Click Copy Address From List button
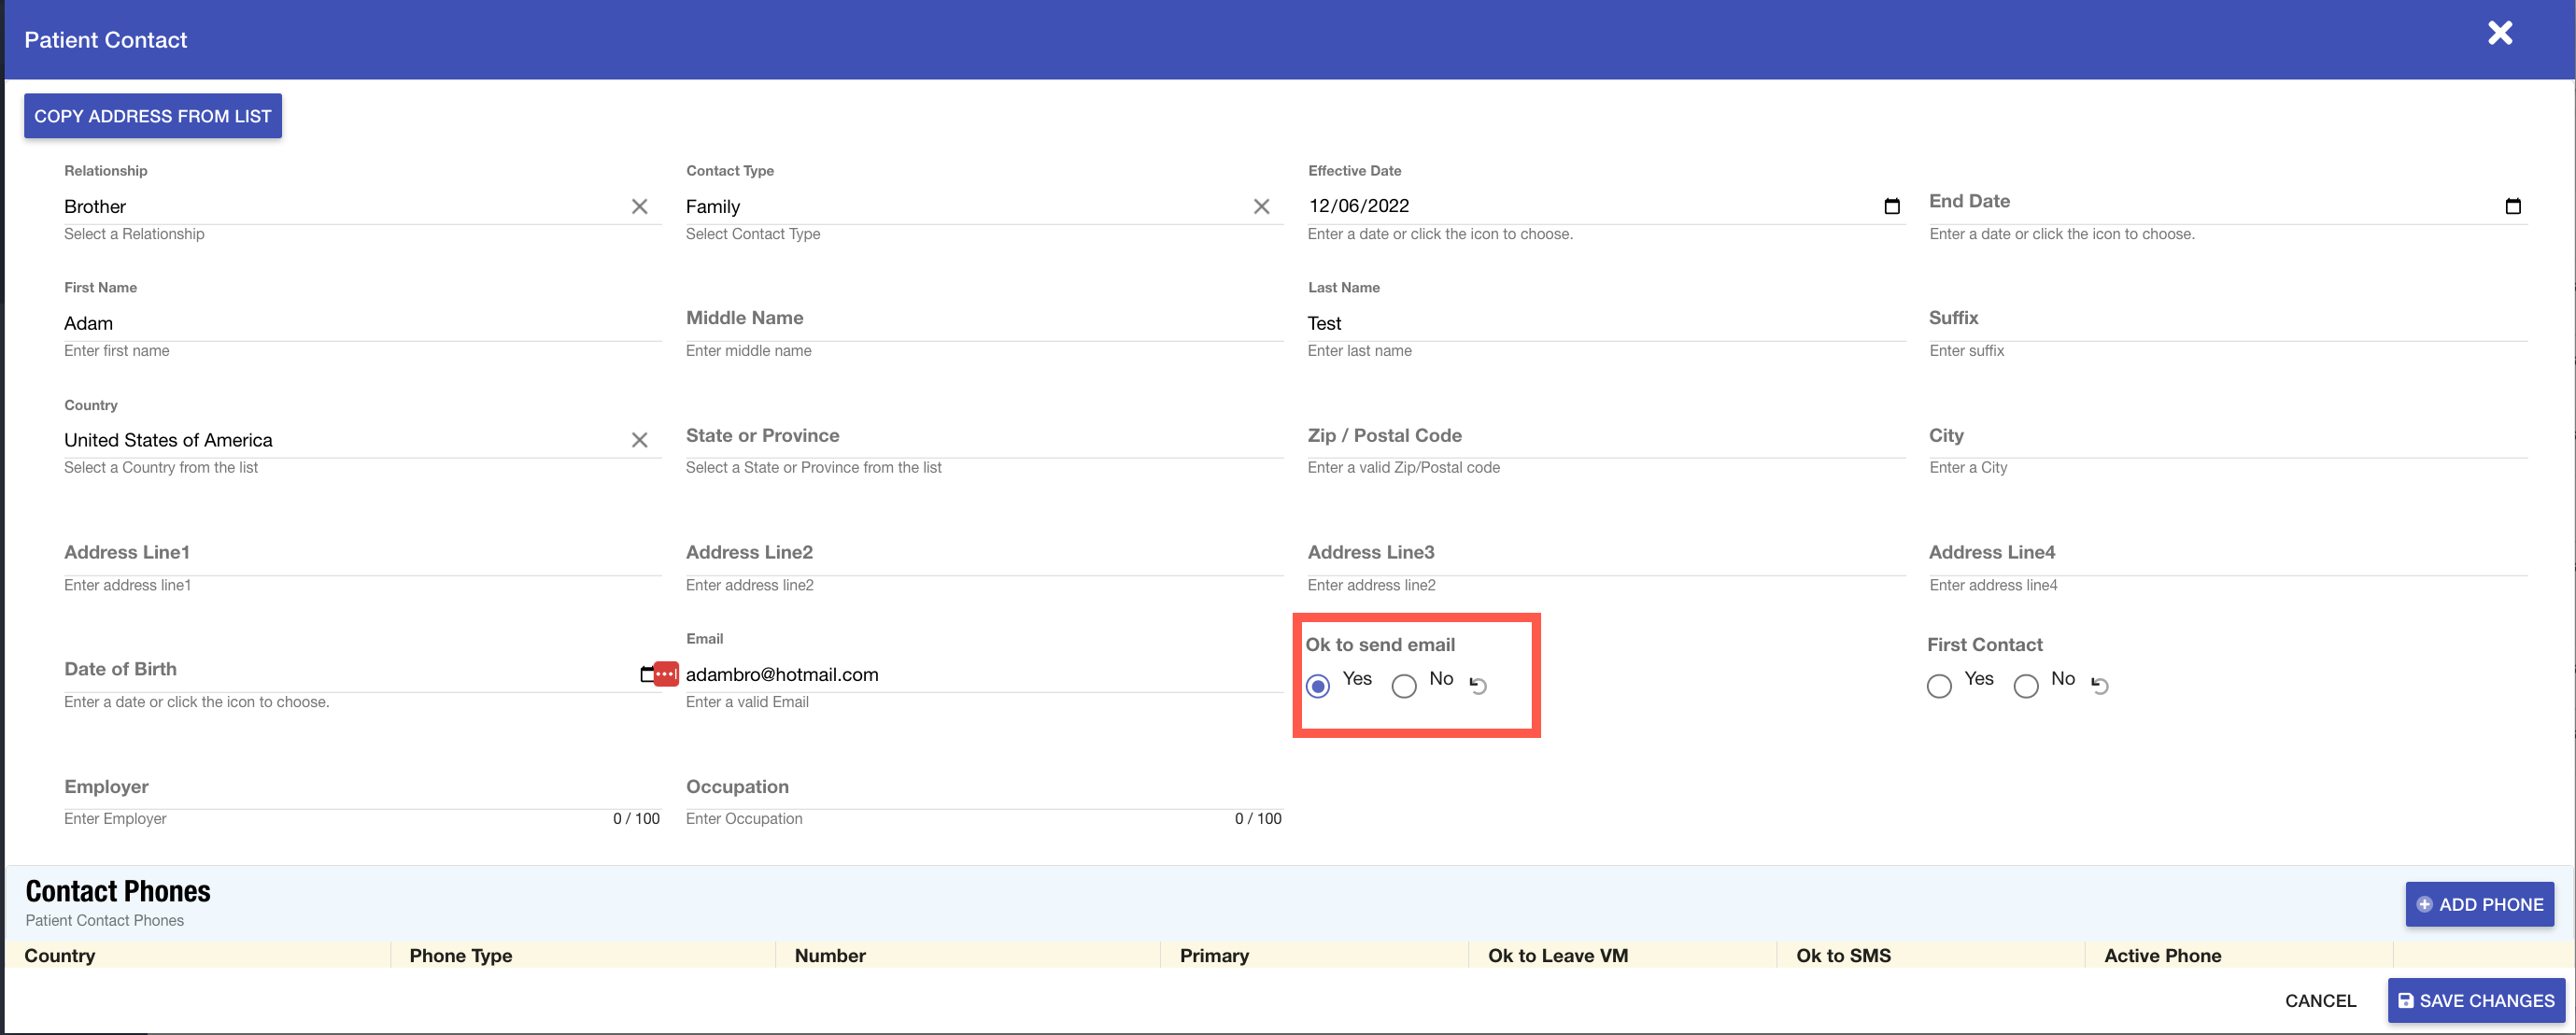This screenshot has height=1035, width=2576. 153,116
